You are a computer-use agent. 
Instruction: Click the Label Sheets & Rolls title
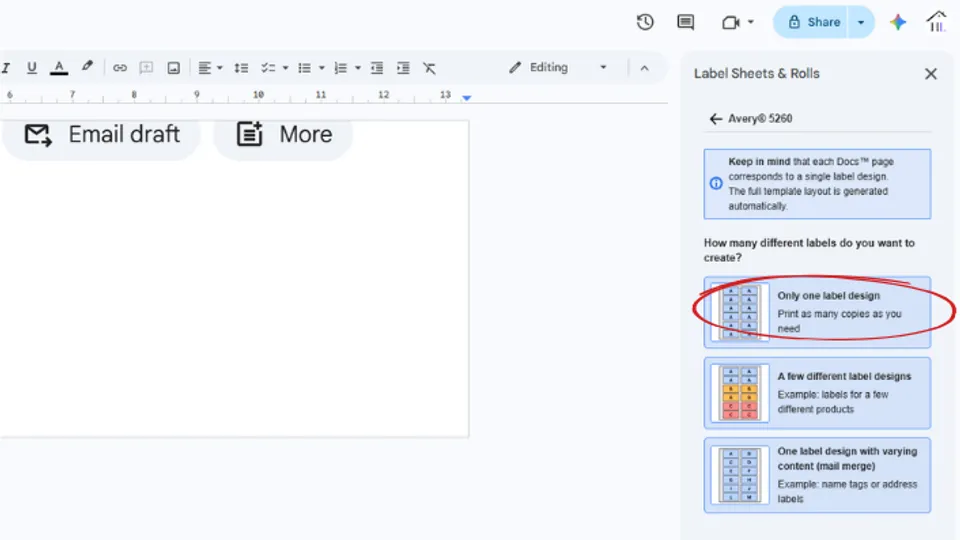[757, 73]
